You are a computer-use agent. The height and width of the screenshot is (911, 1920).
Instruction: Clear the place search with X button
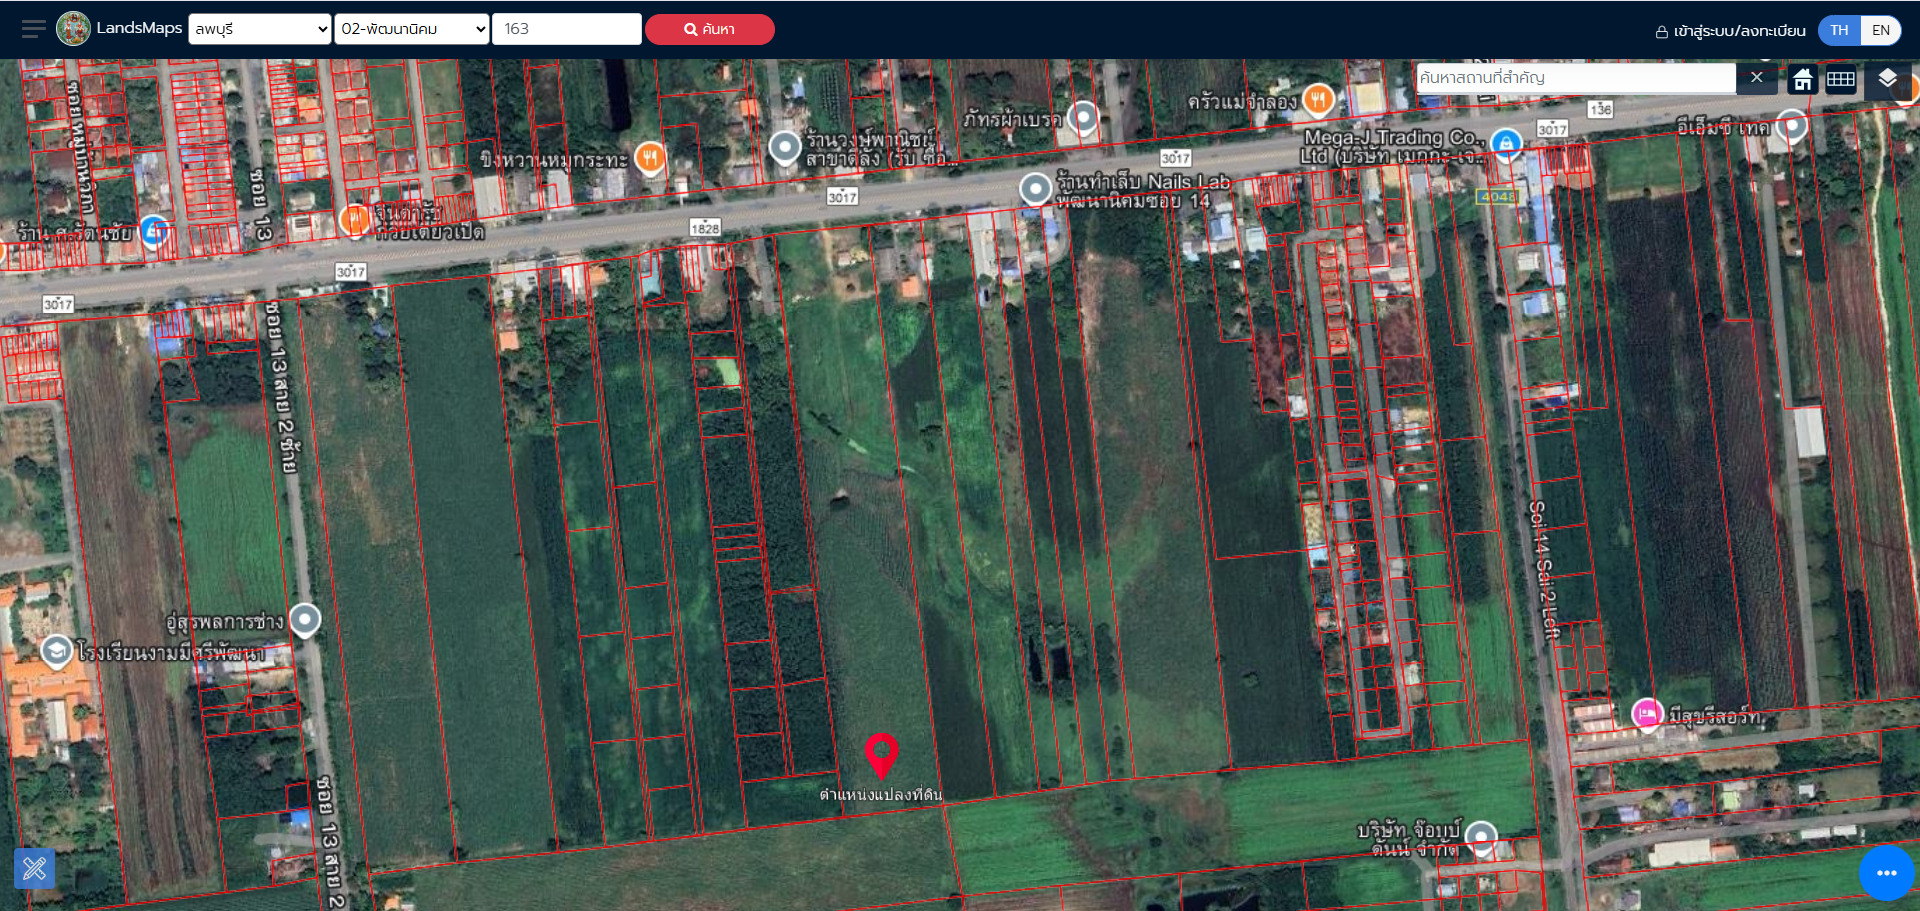pyautogui.click(x=1756, y=78)
